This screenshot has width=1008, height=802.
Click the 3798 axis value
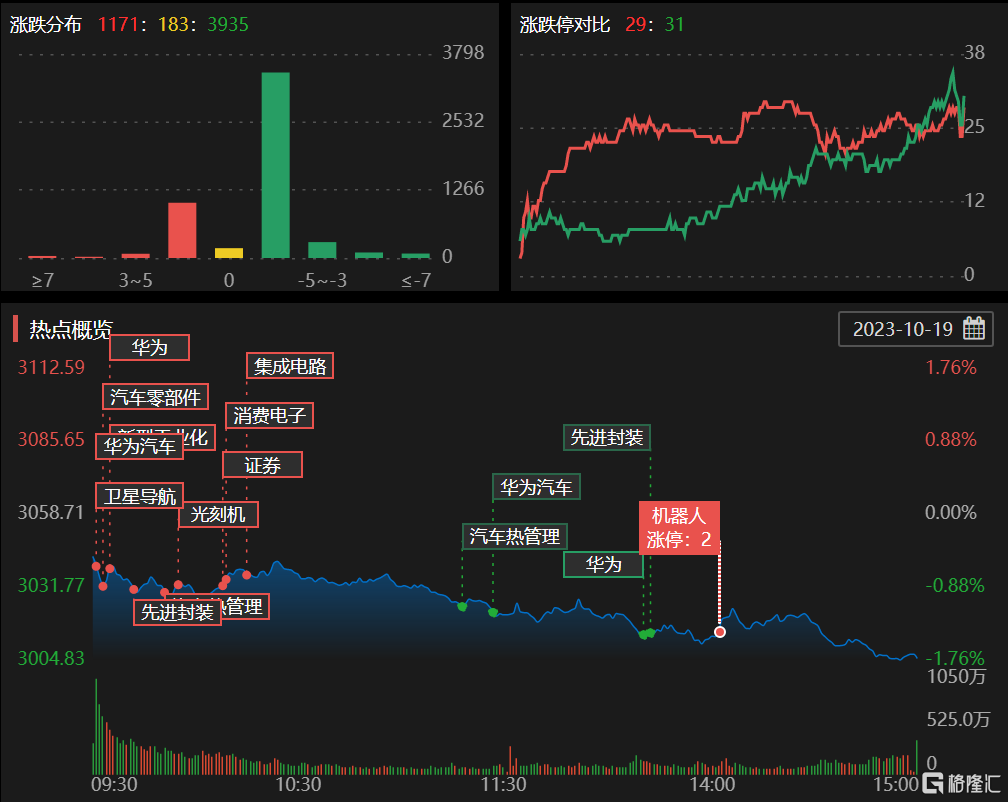[x=463, y=52]
